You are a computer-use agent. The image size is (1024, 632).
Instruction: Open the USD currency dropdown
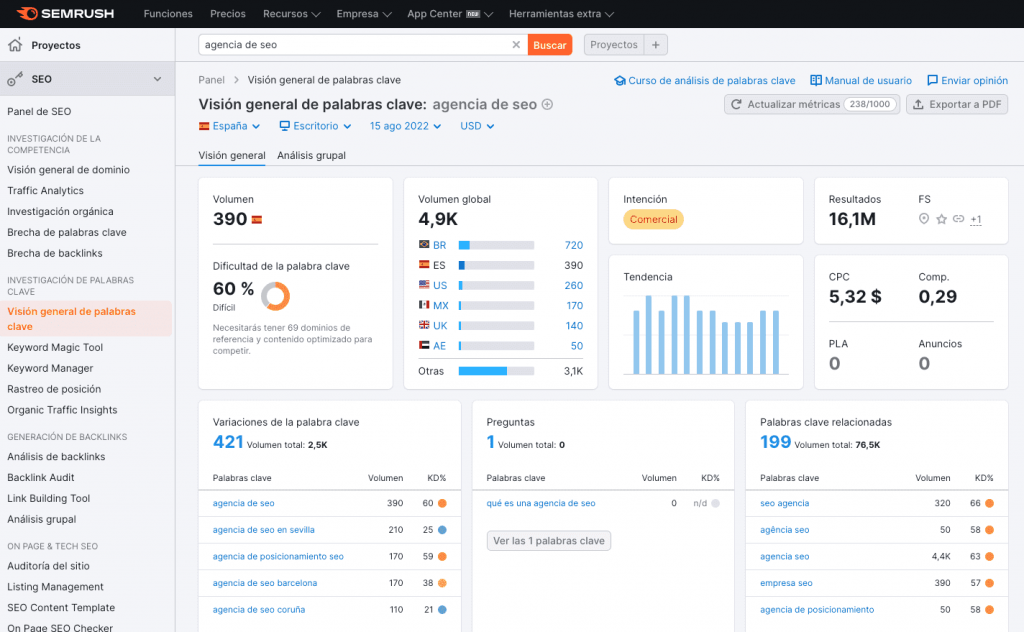click(477, 126)
